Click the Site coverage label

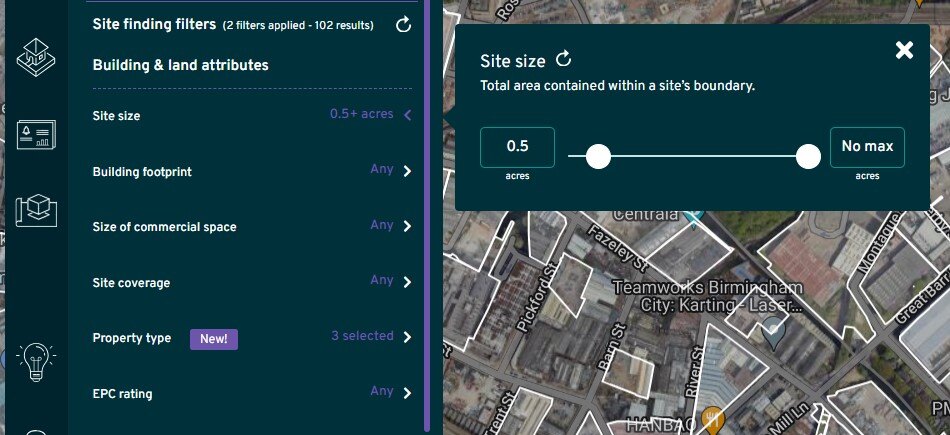(131, 283)
